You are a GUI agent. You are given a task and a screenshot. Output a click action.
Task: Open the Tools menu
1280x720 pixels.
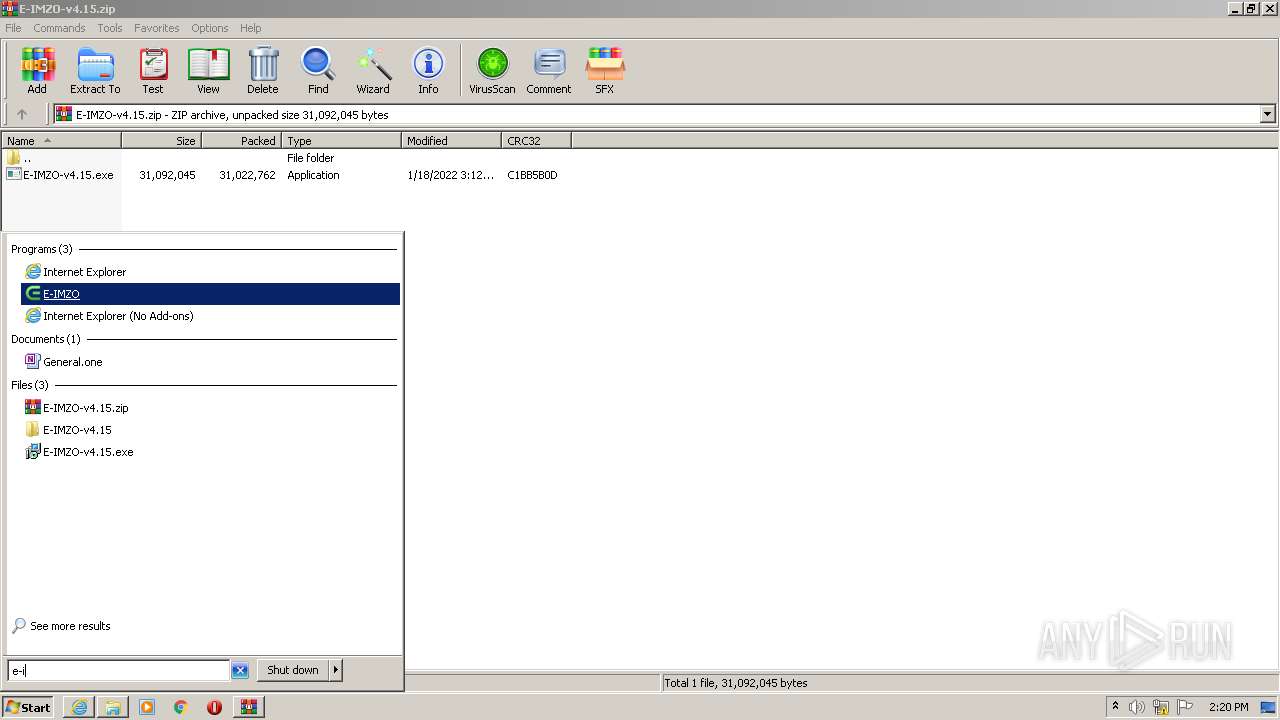pos(110,28)
